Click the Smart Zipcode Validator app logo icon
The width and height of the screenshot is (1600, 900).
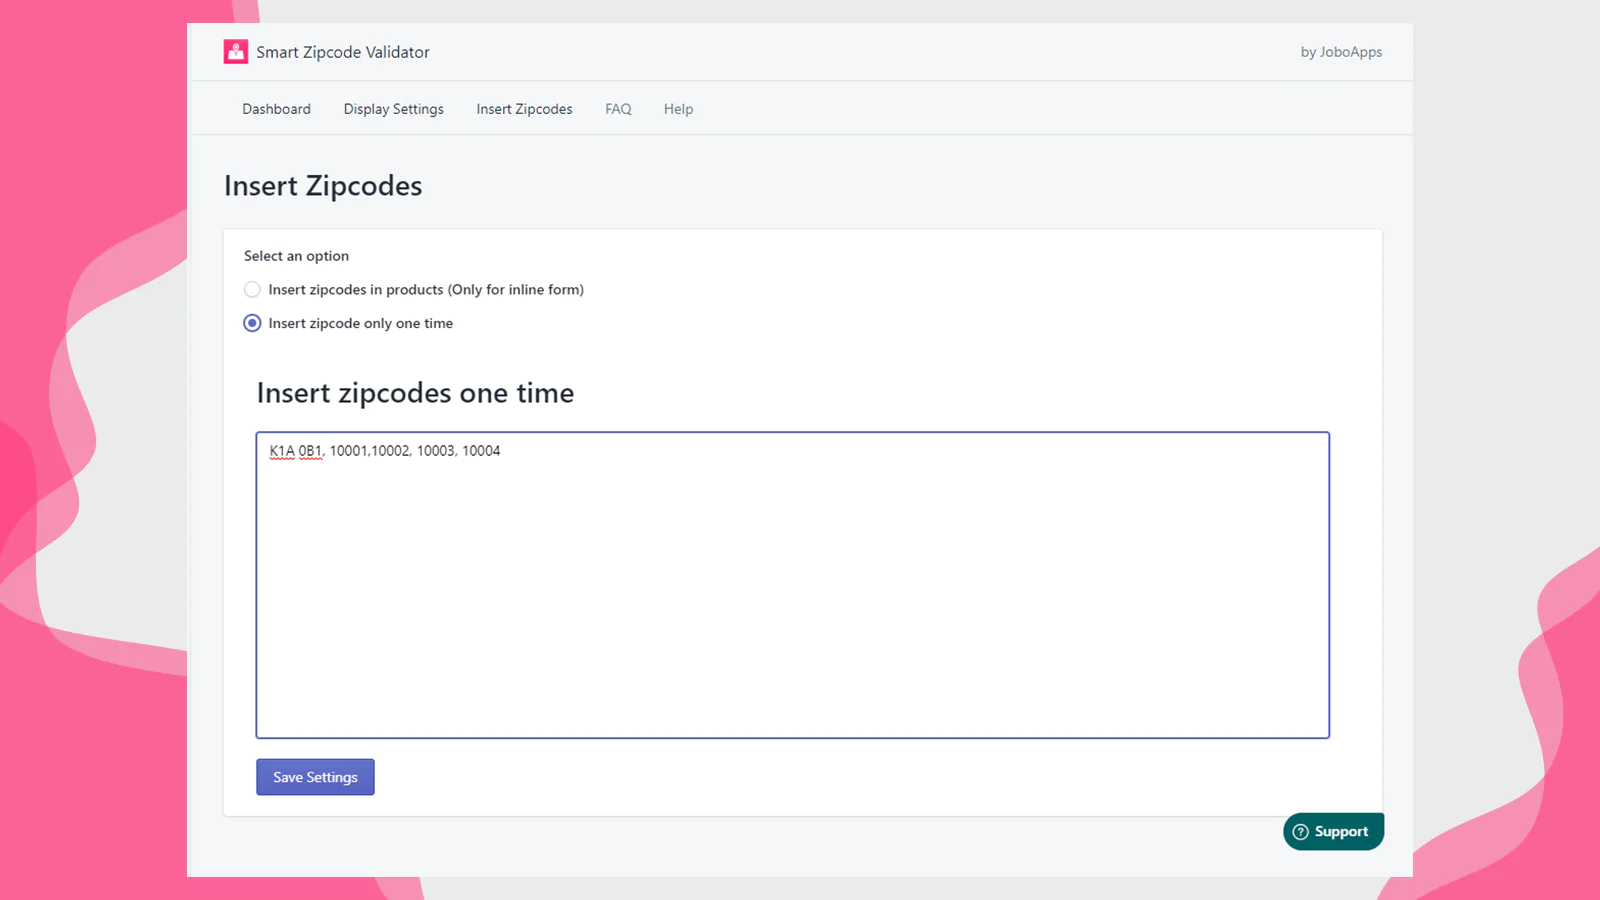click(x=235, y=52)
